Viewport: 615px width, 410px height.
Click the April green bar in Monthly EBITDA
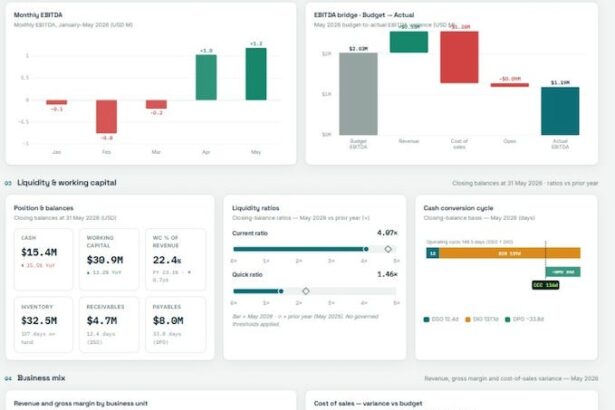[x=206, y=77]
